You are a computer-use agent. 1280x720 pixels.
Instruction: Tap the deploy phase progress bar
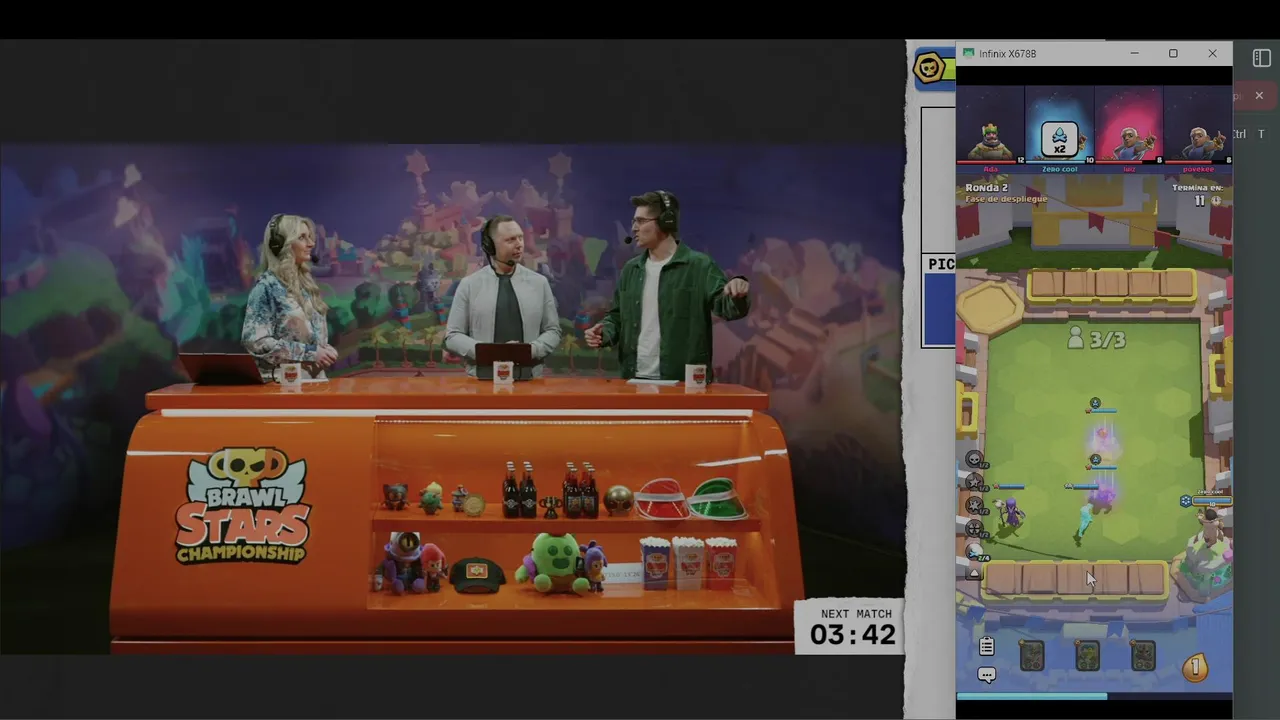pos(1094,696)
